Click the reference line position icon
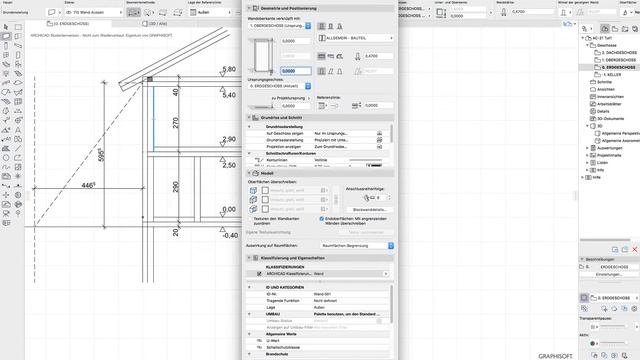 click(x=322, y=106)
